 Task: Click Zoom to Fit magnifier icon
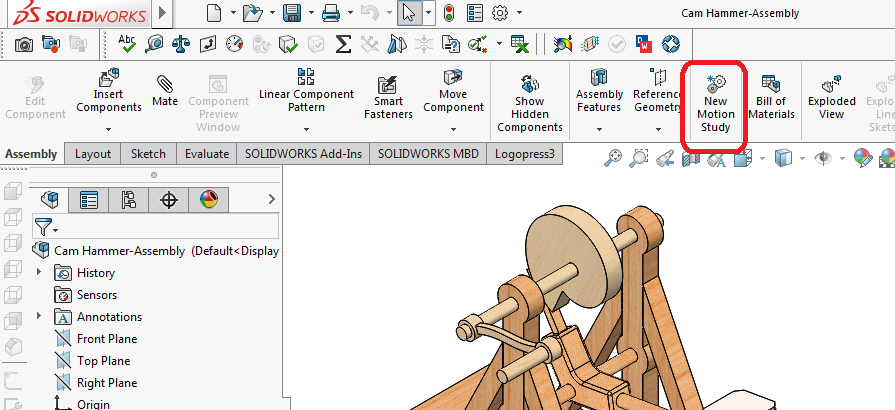point(612,158)
